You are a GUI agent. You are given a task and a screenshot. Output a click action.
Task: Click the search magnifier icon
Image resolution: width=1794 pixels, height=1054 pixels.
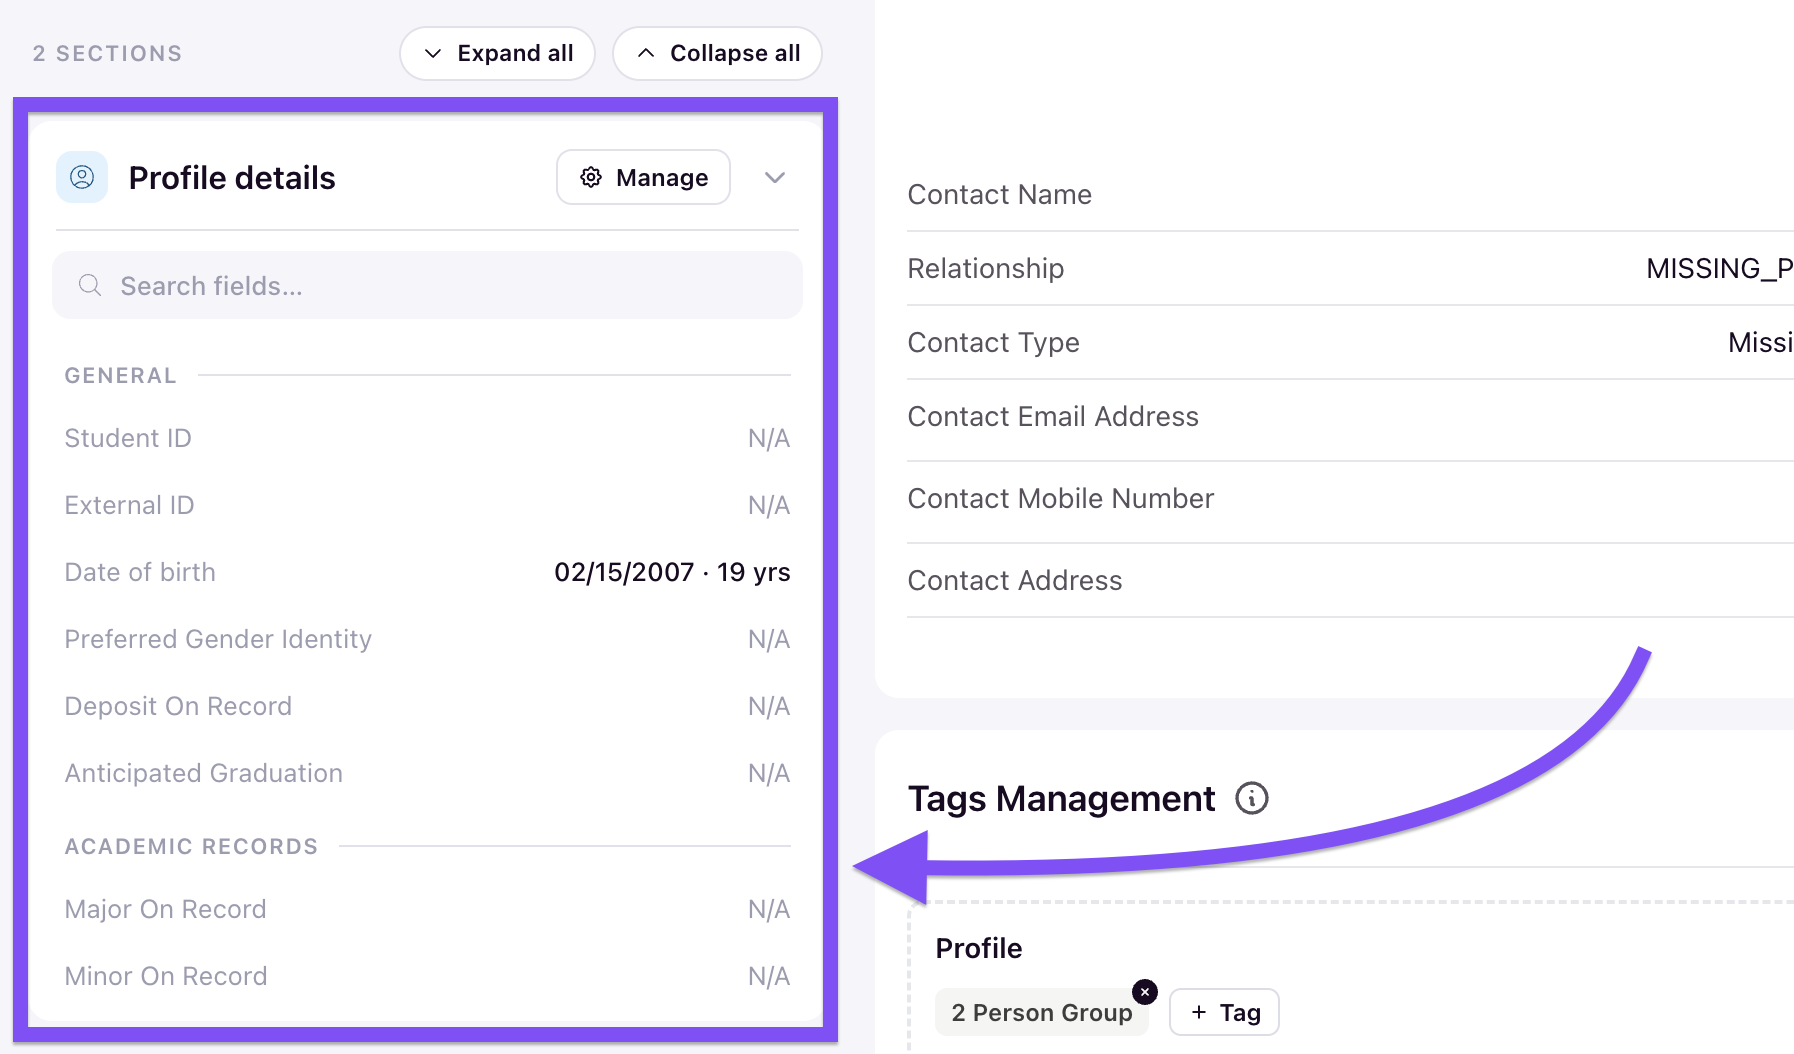point(90,285)
